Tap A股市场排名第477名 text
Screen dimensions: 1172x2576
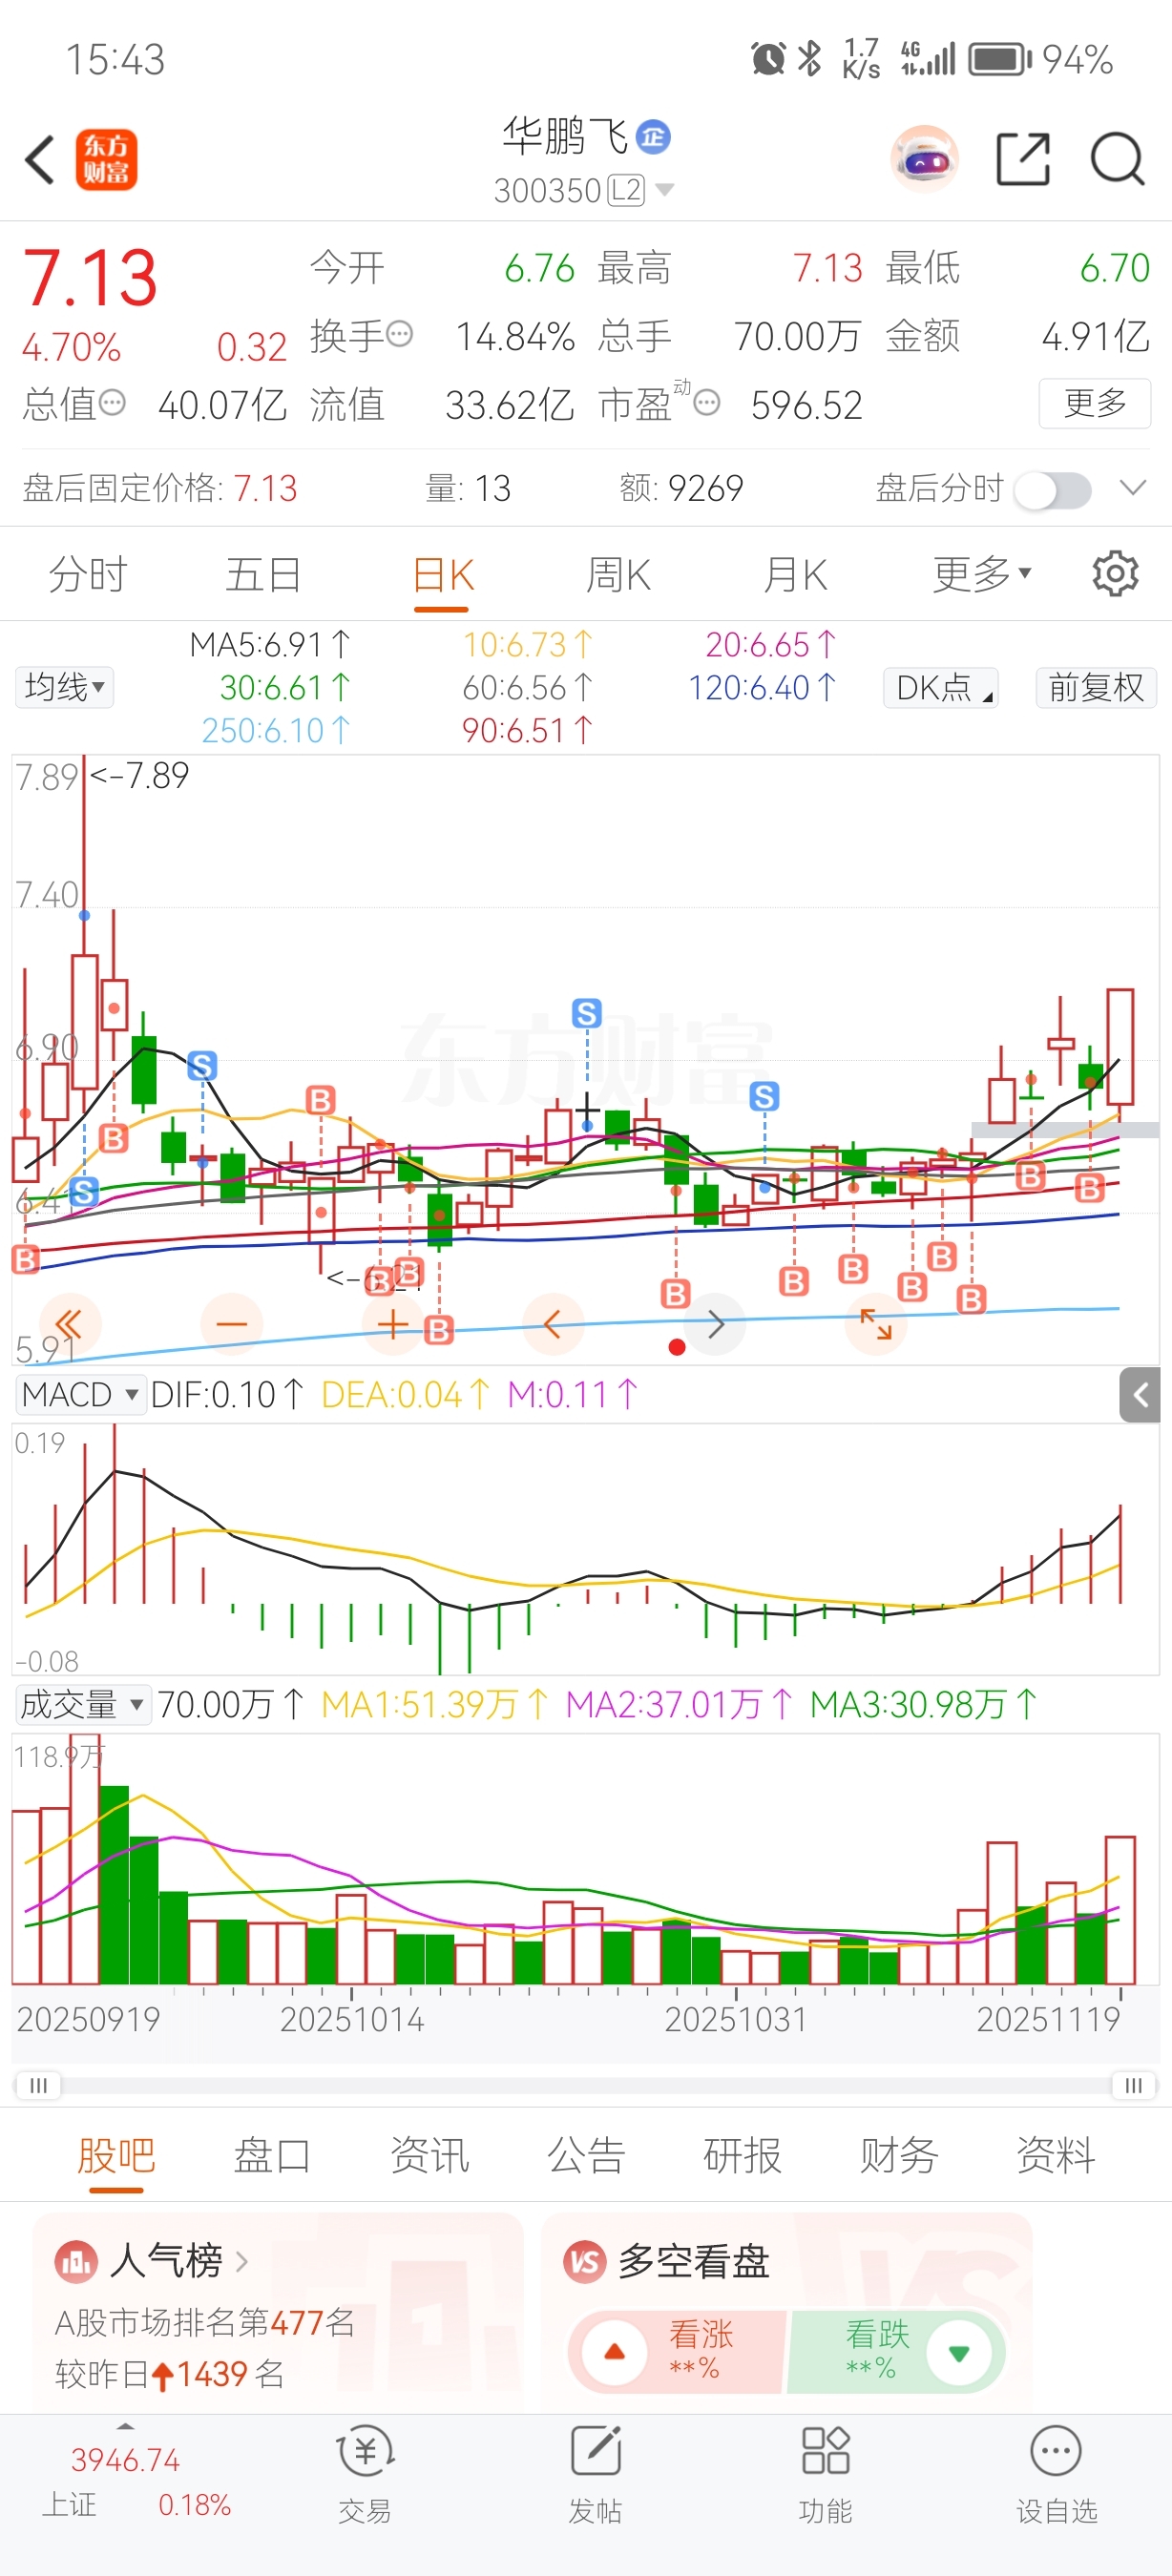point(205,2322)
